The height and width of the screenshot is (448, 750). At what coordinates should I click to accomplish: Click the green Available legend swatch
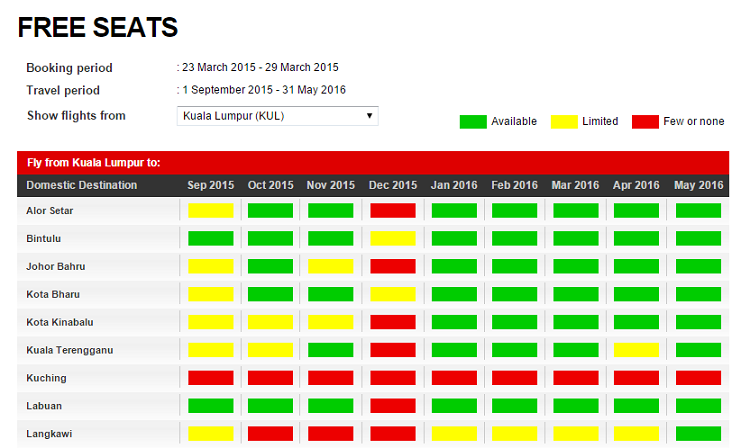pos(473,122)
